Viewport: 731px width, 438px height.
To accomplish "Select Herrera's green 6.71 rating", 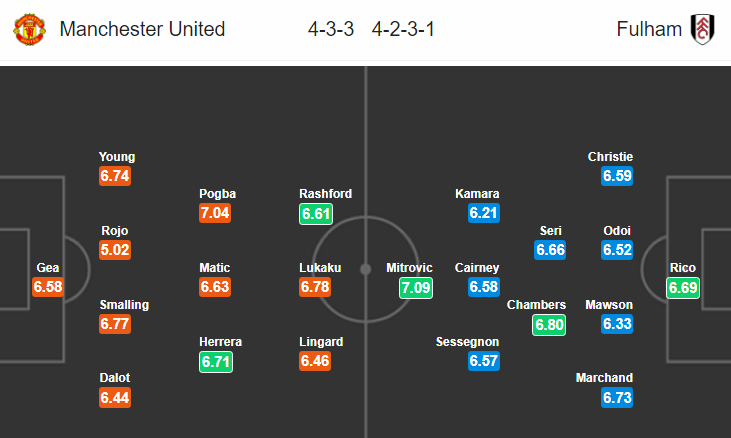I will 216,362.
